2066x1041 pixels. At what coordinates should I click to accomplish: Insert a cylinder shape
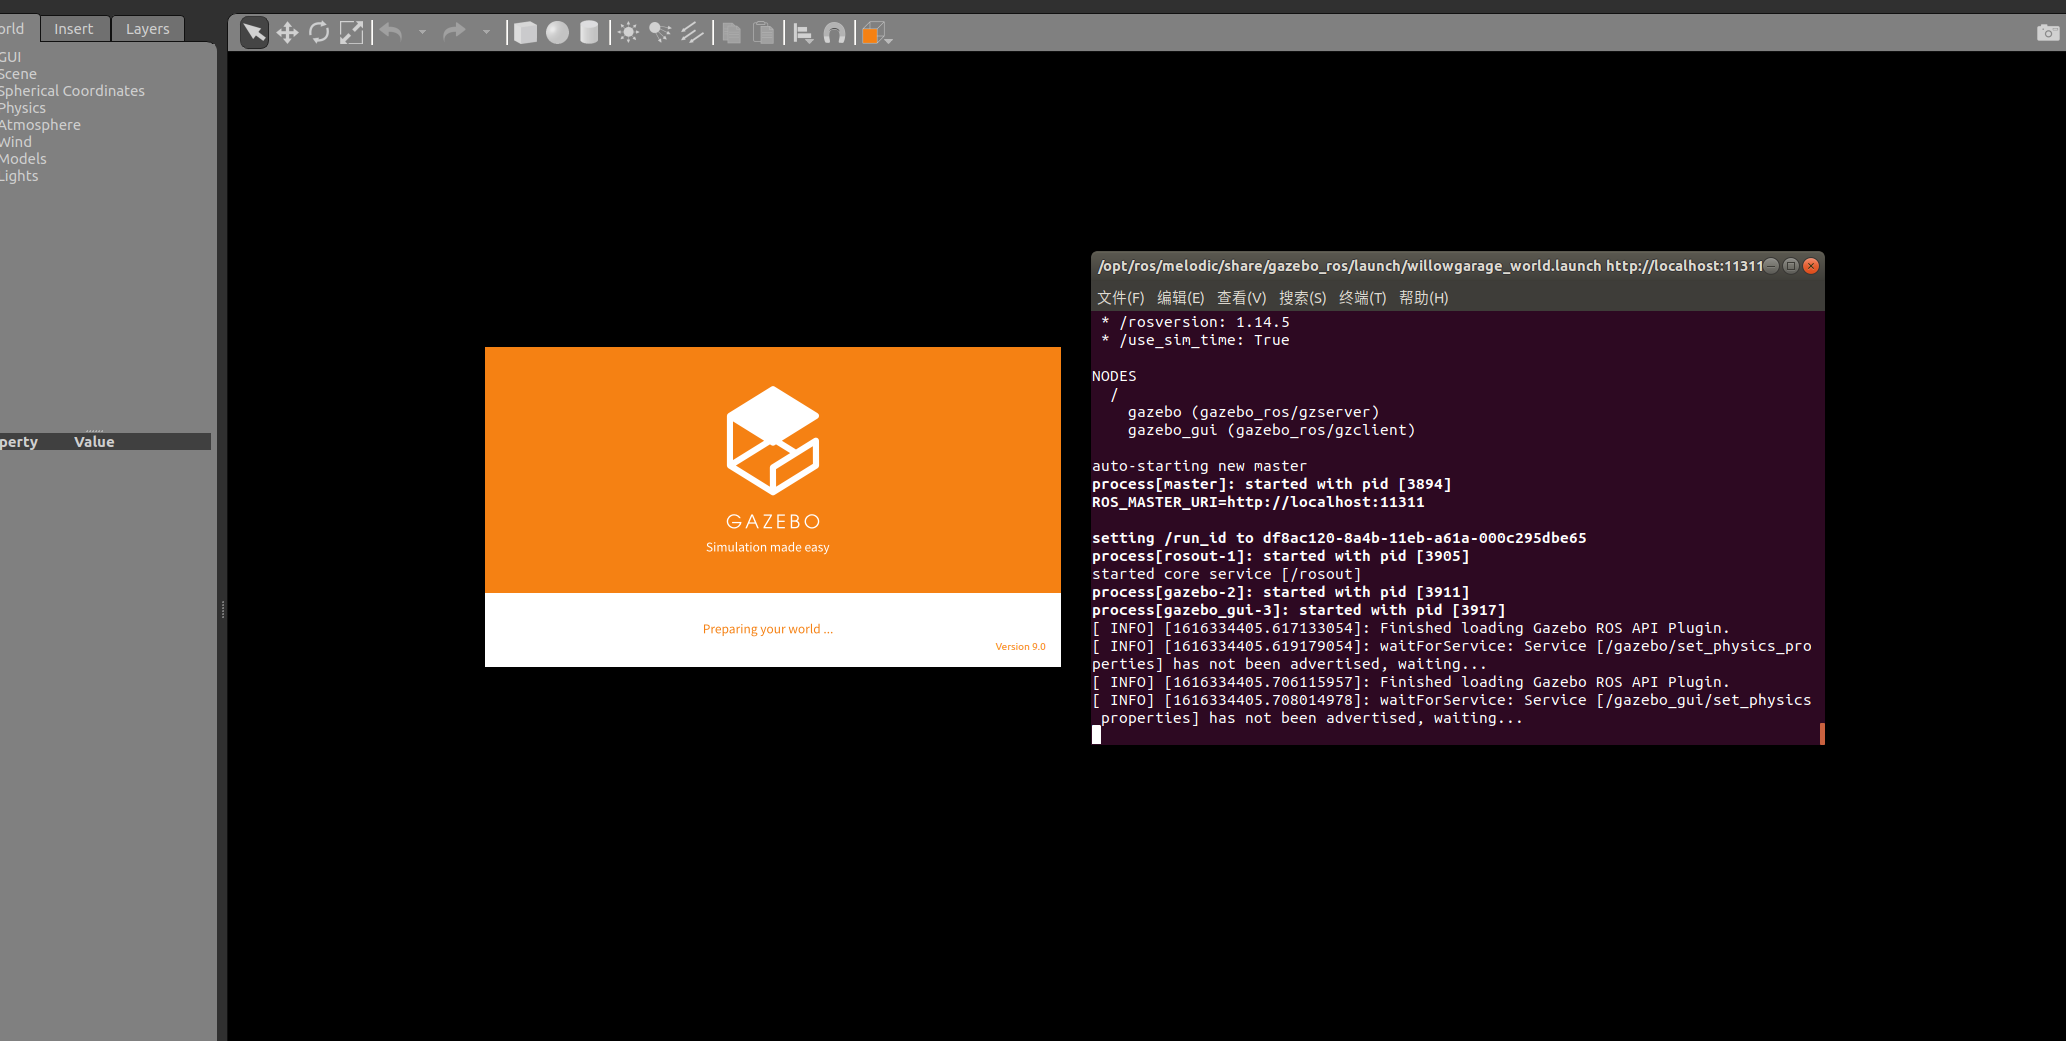[589, 33]
